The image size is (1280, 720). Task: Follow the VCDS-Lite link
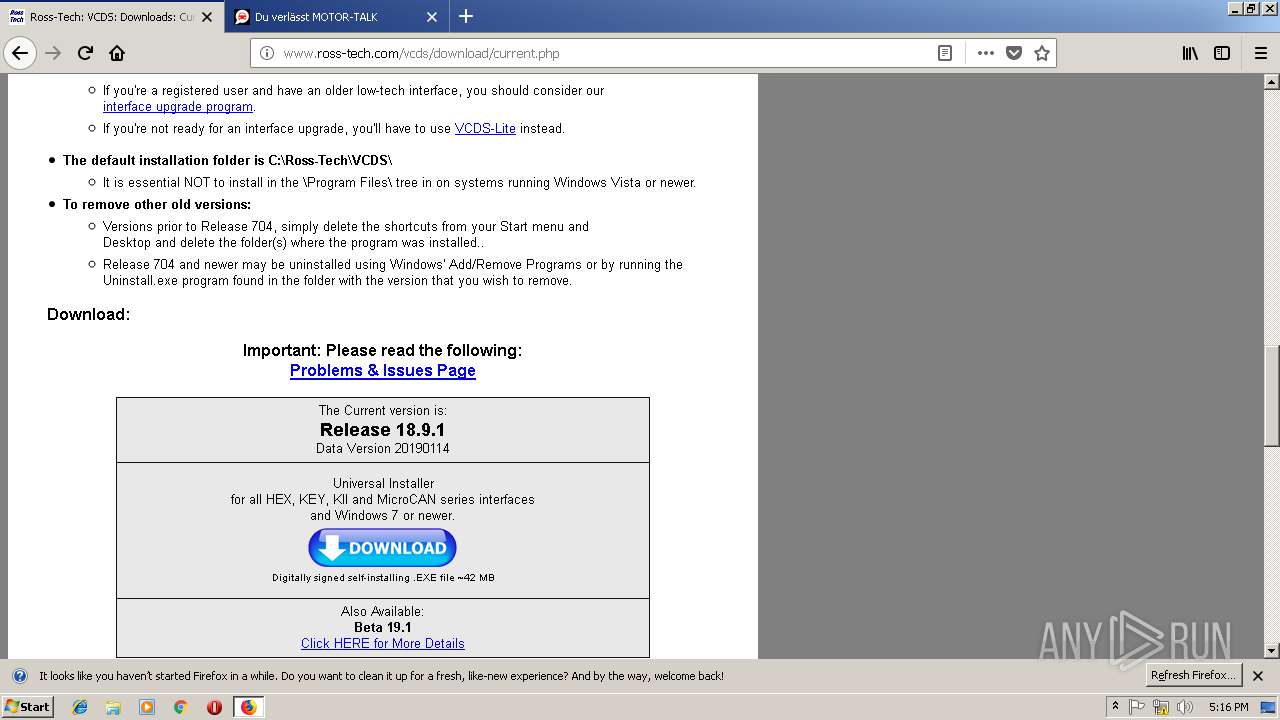485,128
